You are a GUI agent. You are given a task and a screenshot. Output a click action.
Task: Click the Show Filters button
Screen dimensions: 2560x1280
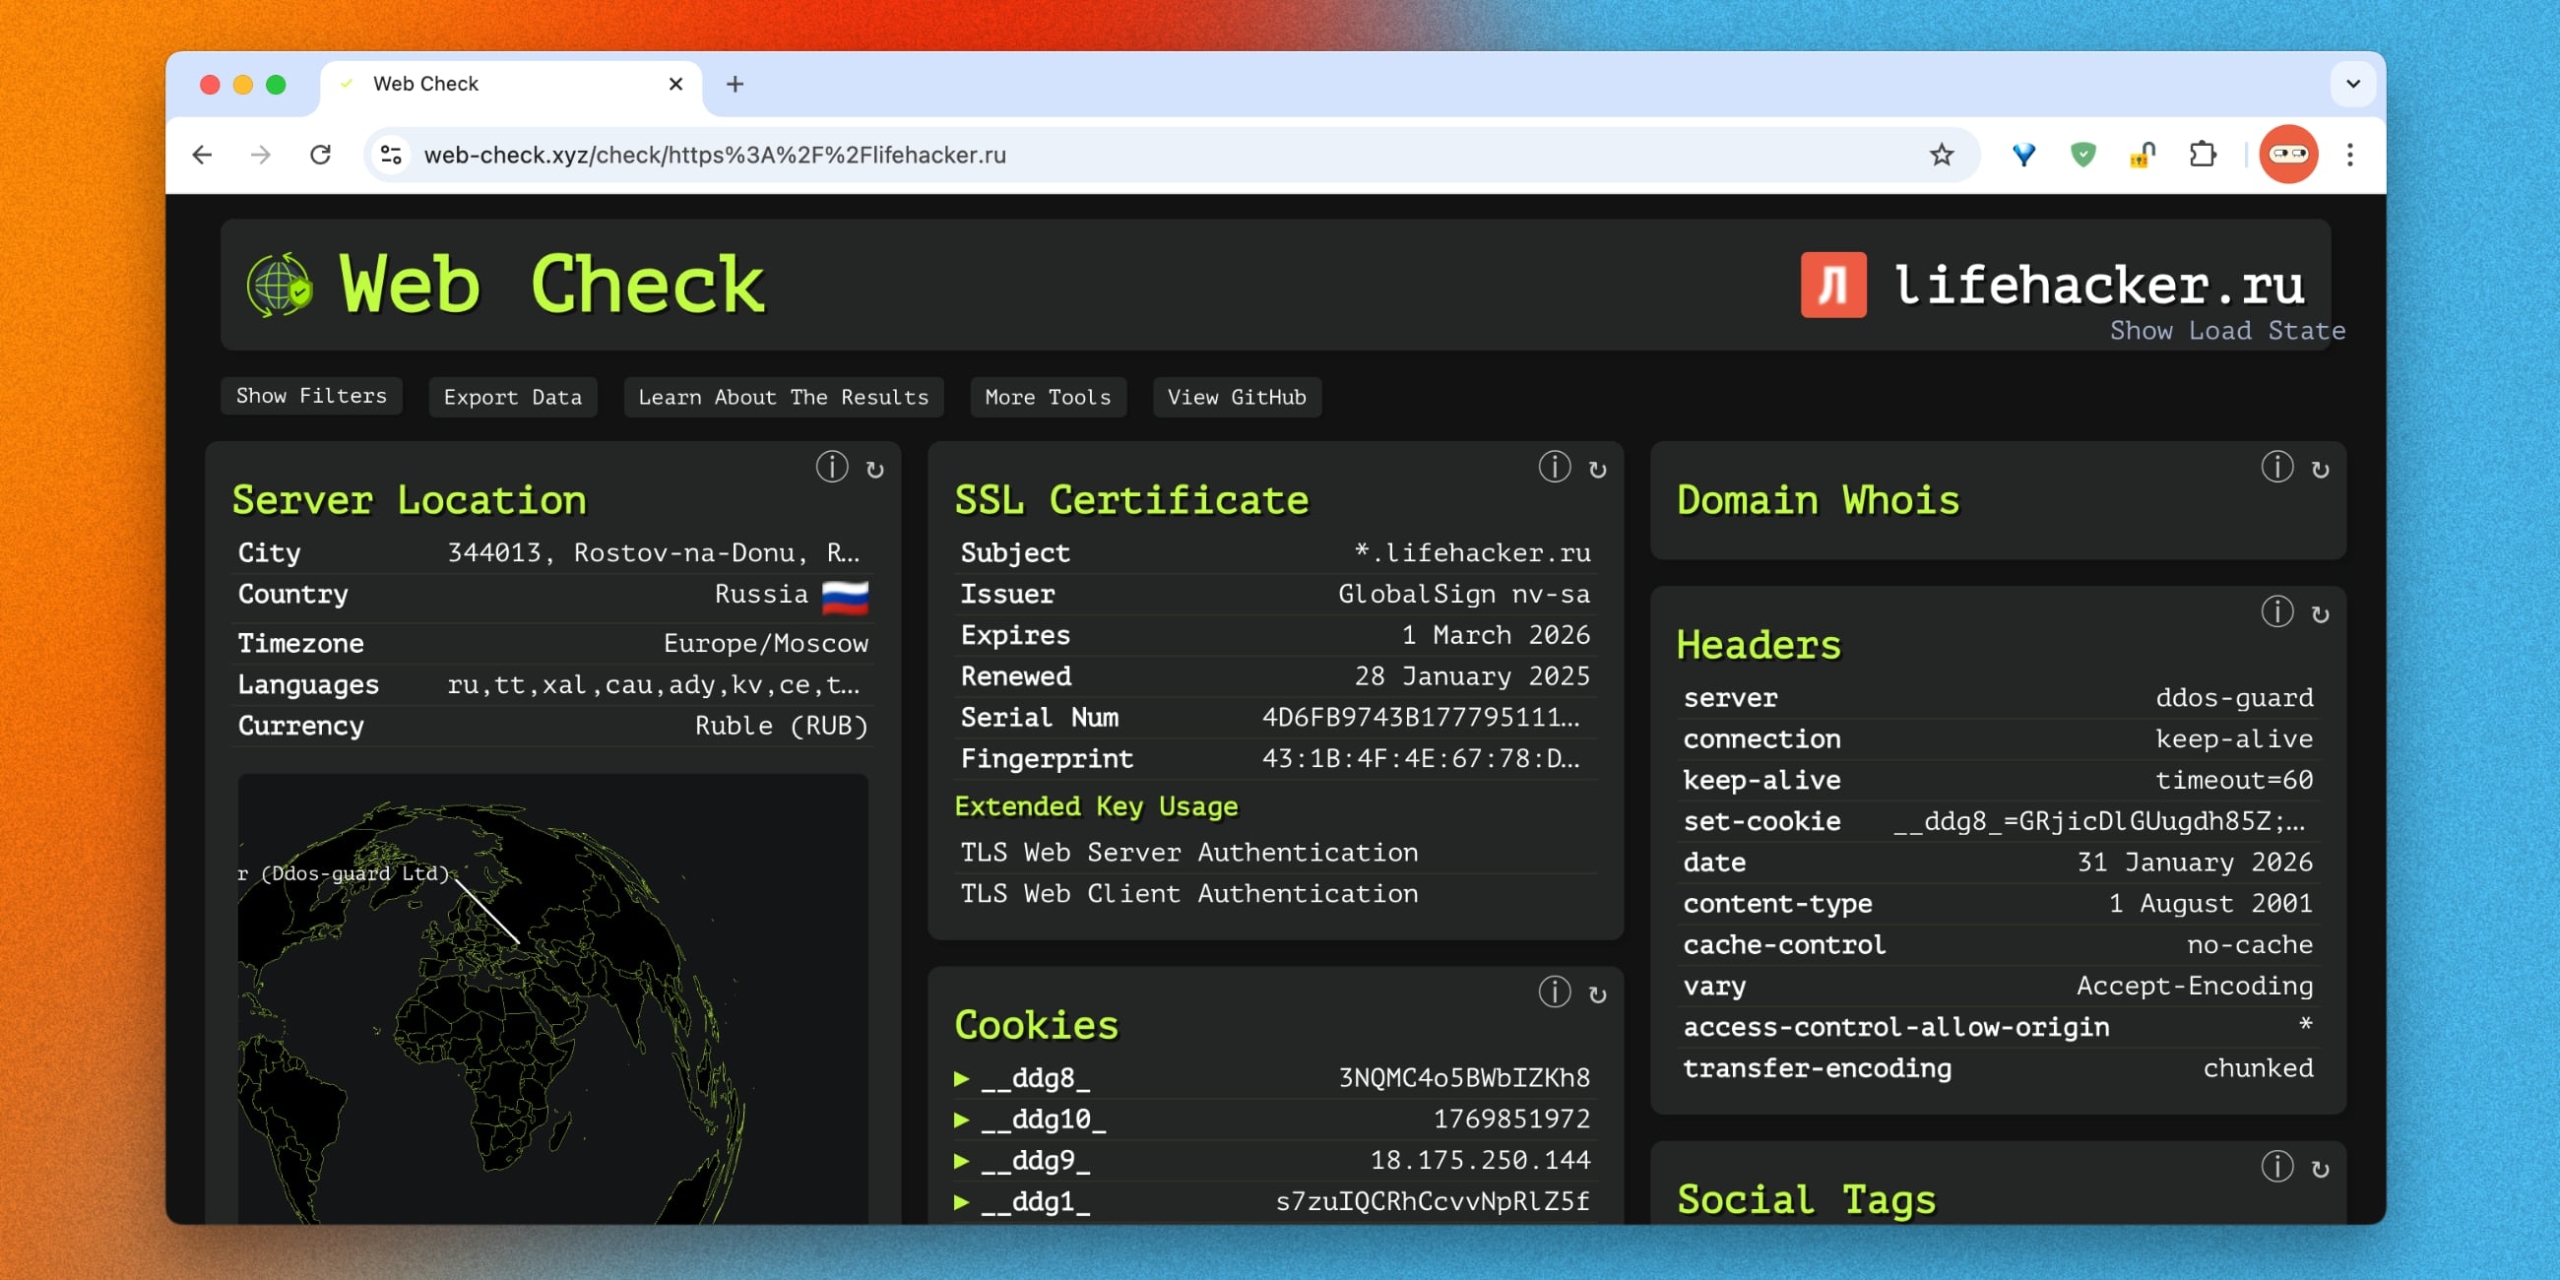tap(311, 396)
